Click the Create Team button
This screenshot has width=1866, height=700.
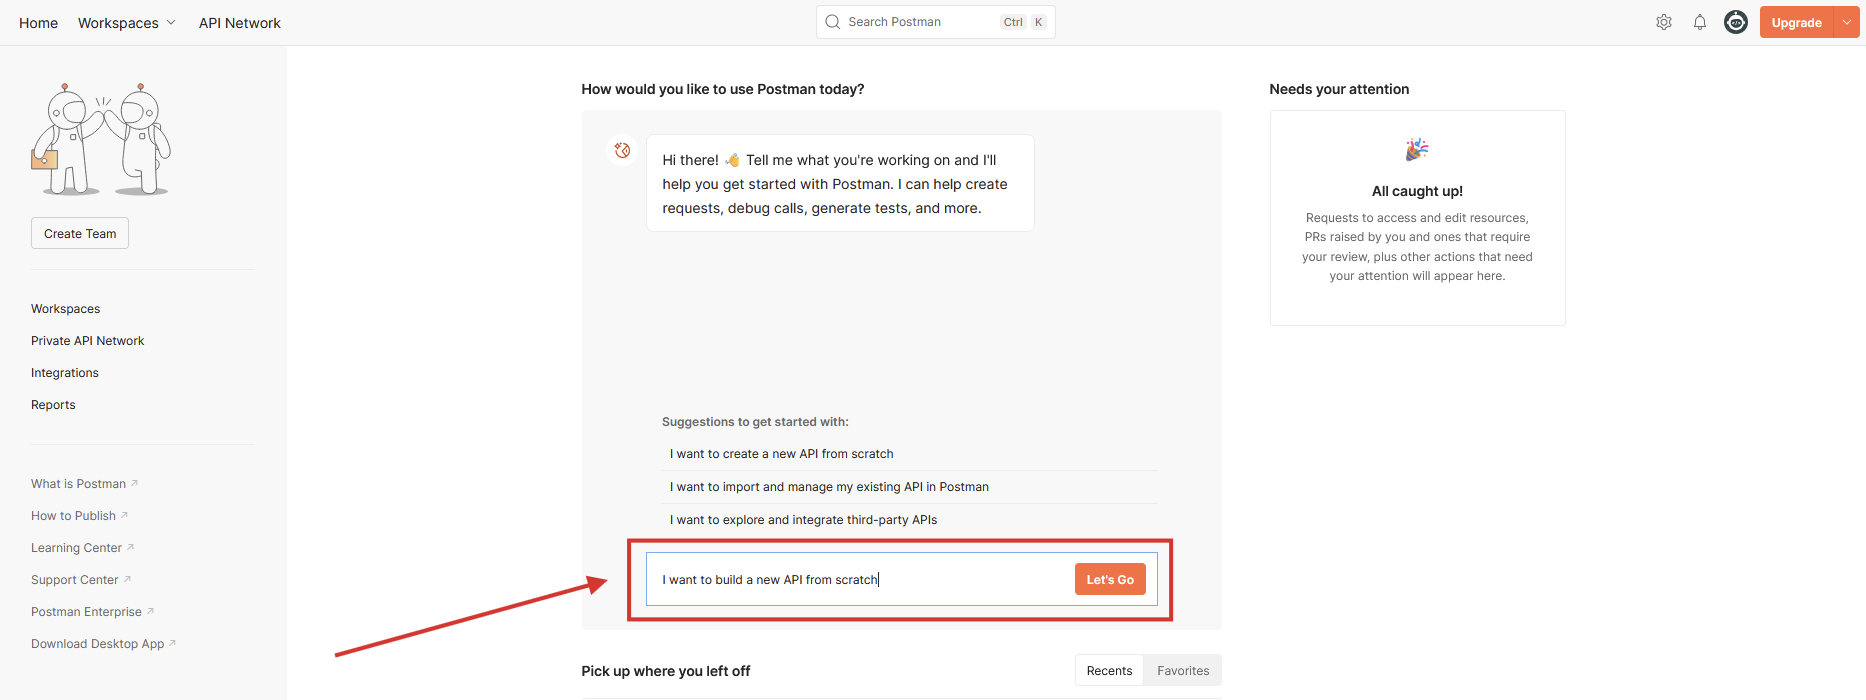[x=79, y=232]
